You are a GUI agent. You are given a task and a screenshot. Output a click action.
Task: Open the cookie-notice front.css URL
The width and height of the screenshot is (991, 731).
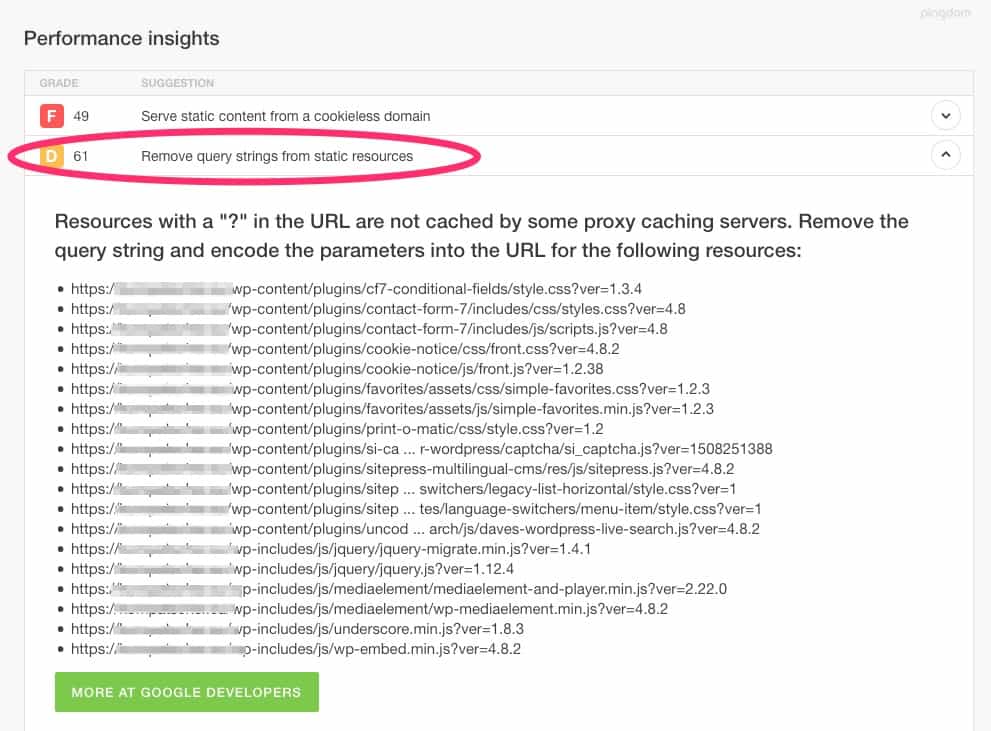[x=345, y=349]
